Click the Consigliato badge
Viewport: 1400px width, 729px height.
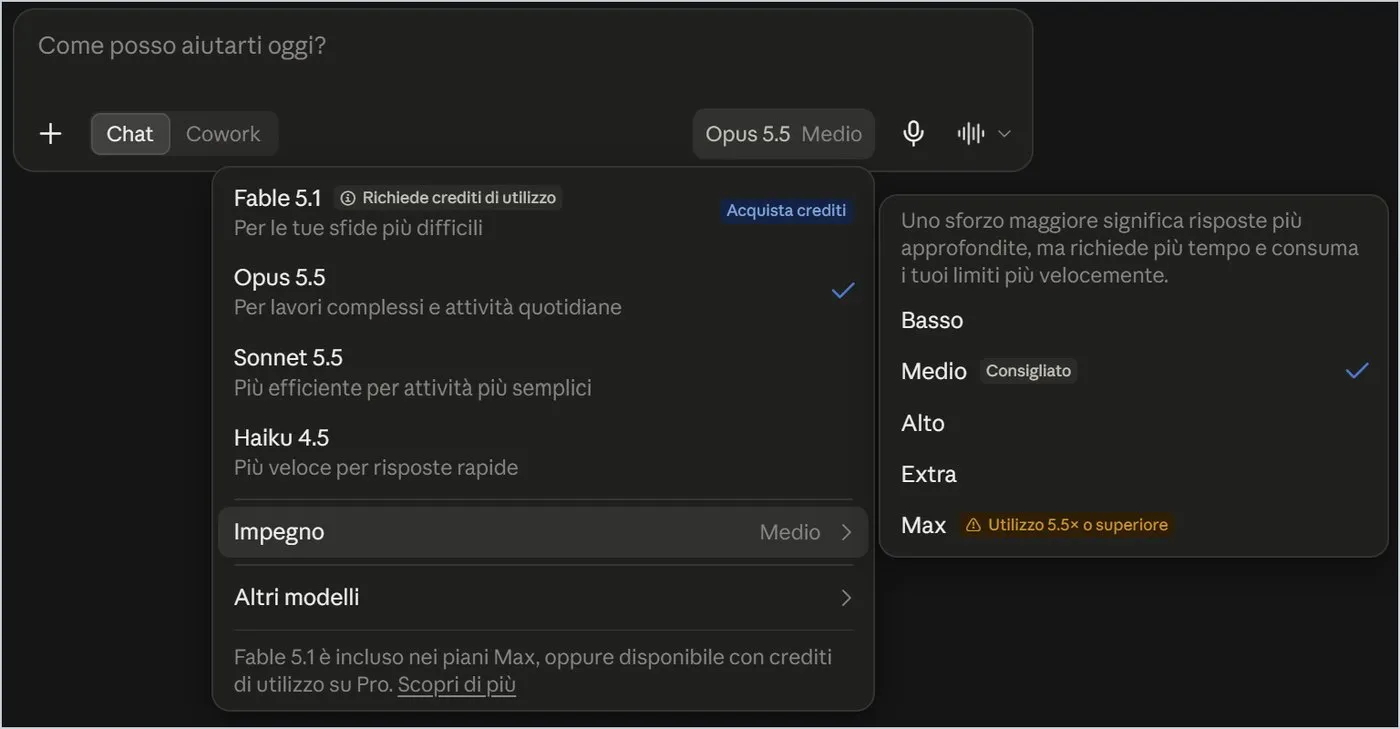coord(1028,371)
